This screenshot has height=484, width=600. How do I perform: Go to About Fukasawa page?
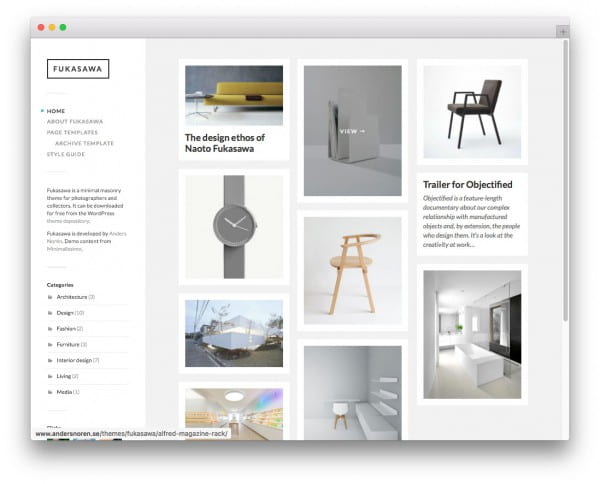(75, 122)
